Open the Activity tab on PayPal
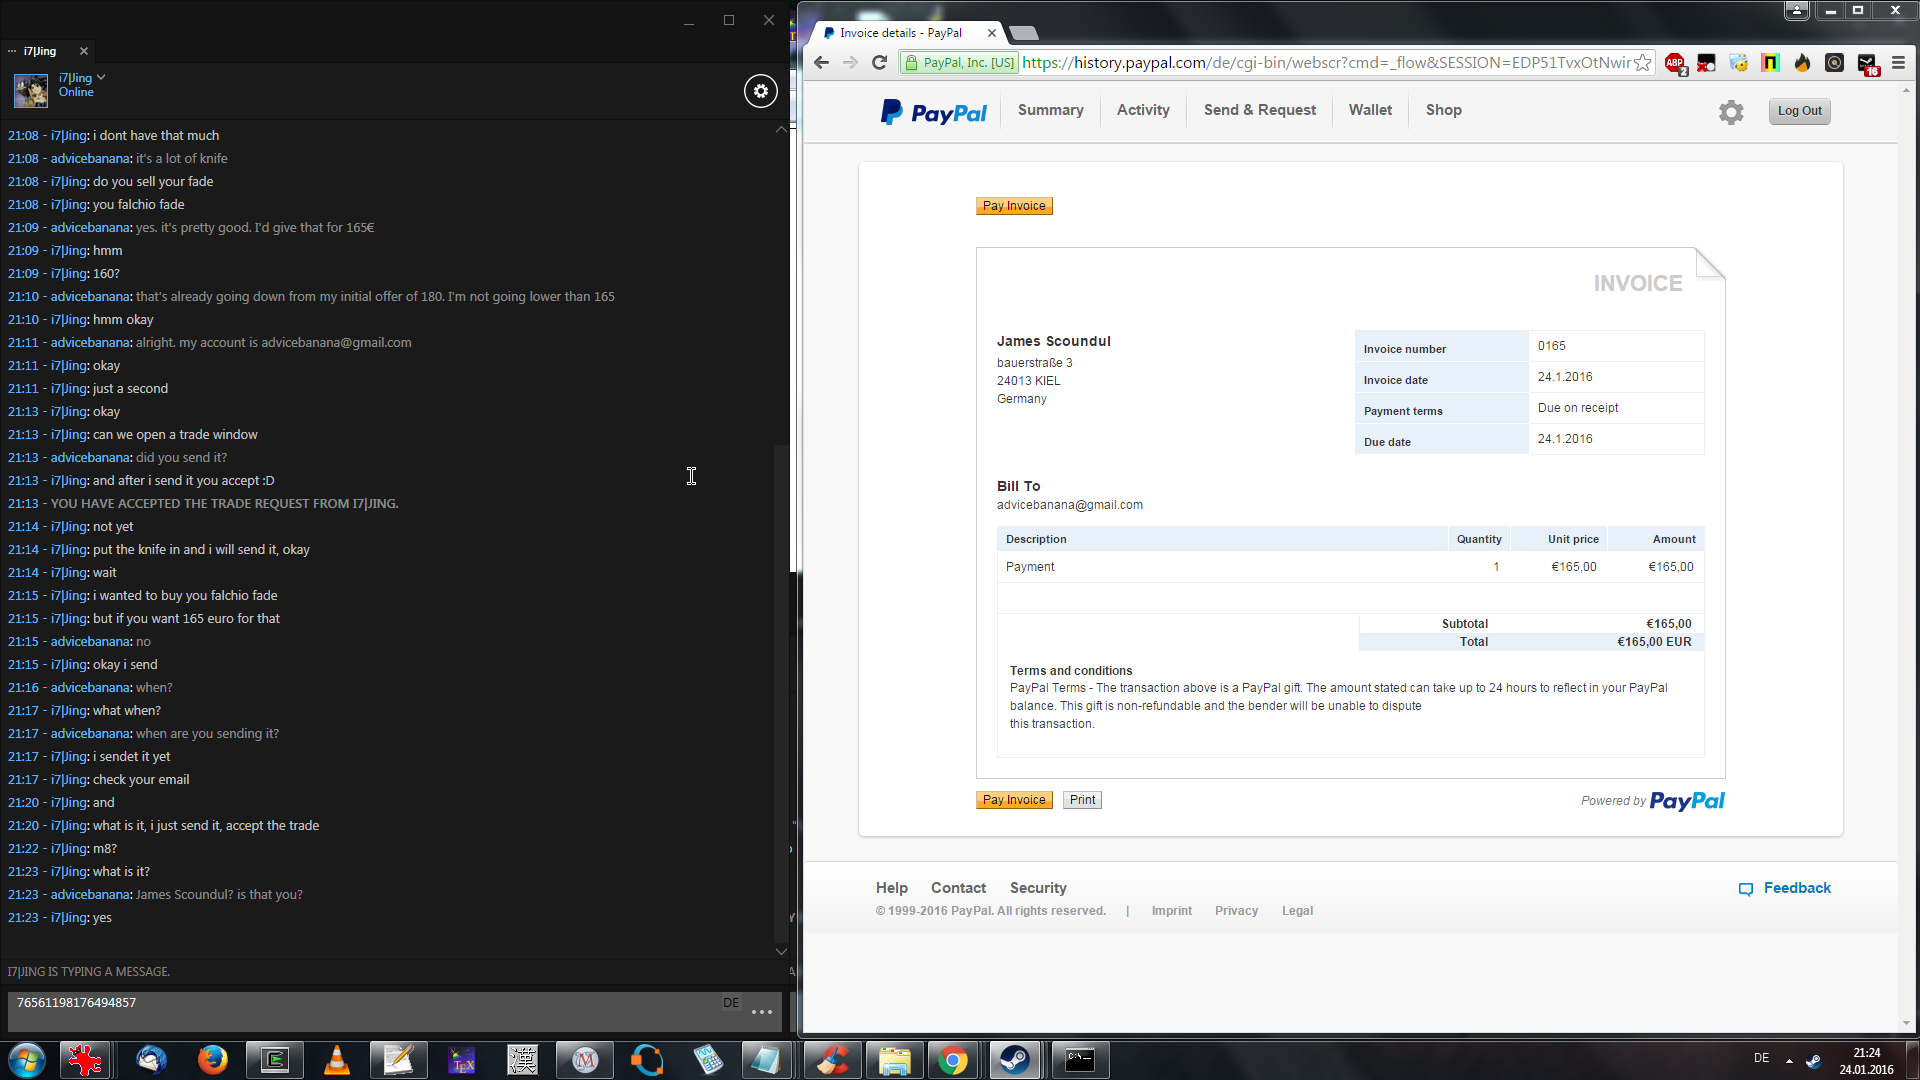The width and height of the screenshot is (1920, 1080). pos(1143,110)
